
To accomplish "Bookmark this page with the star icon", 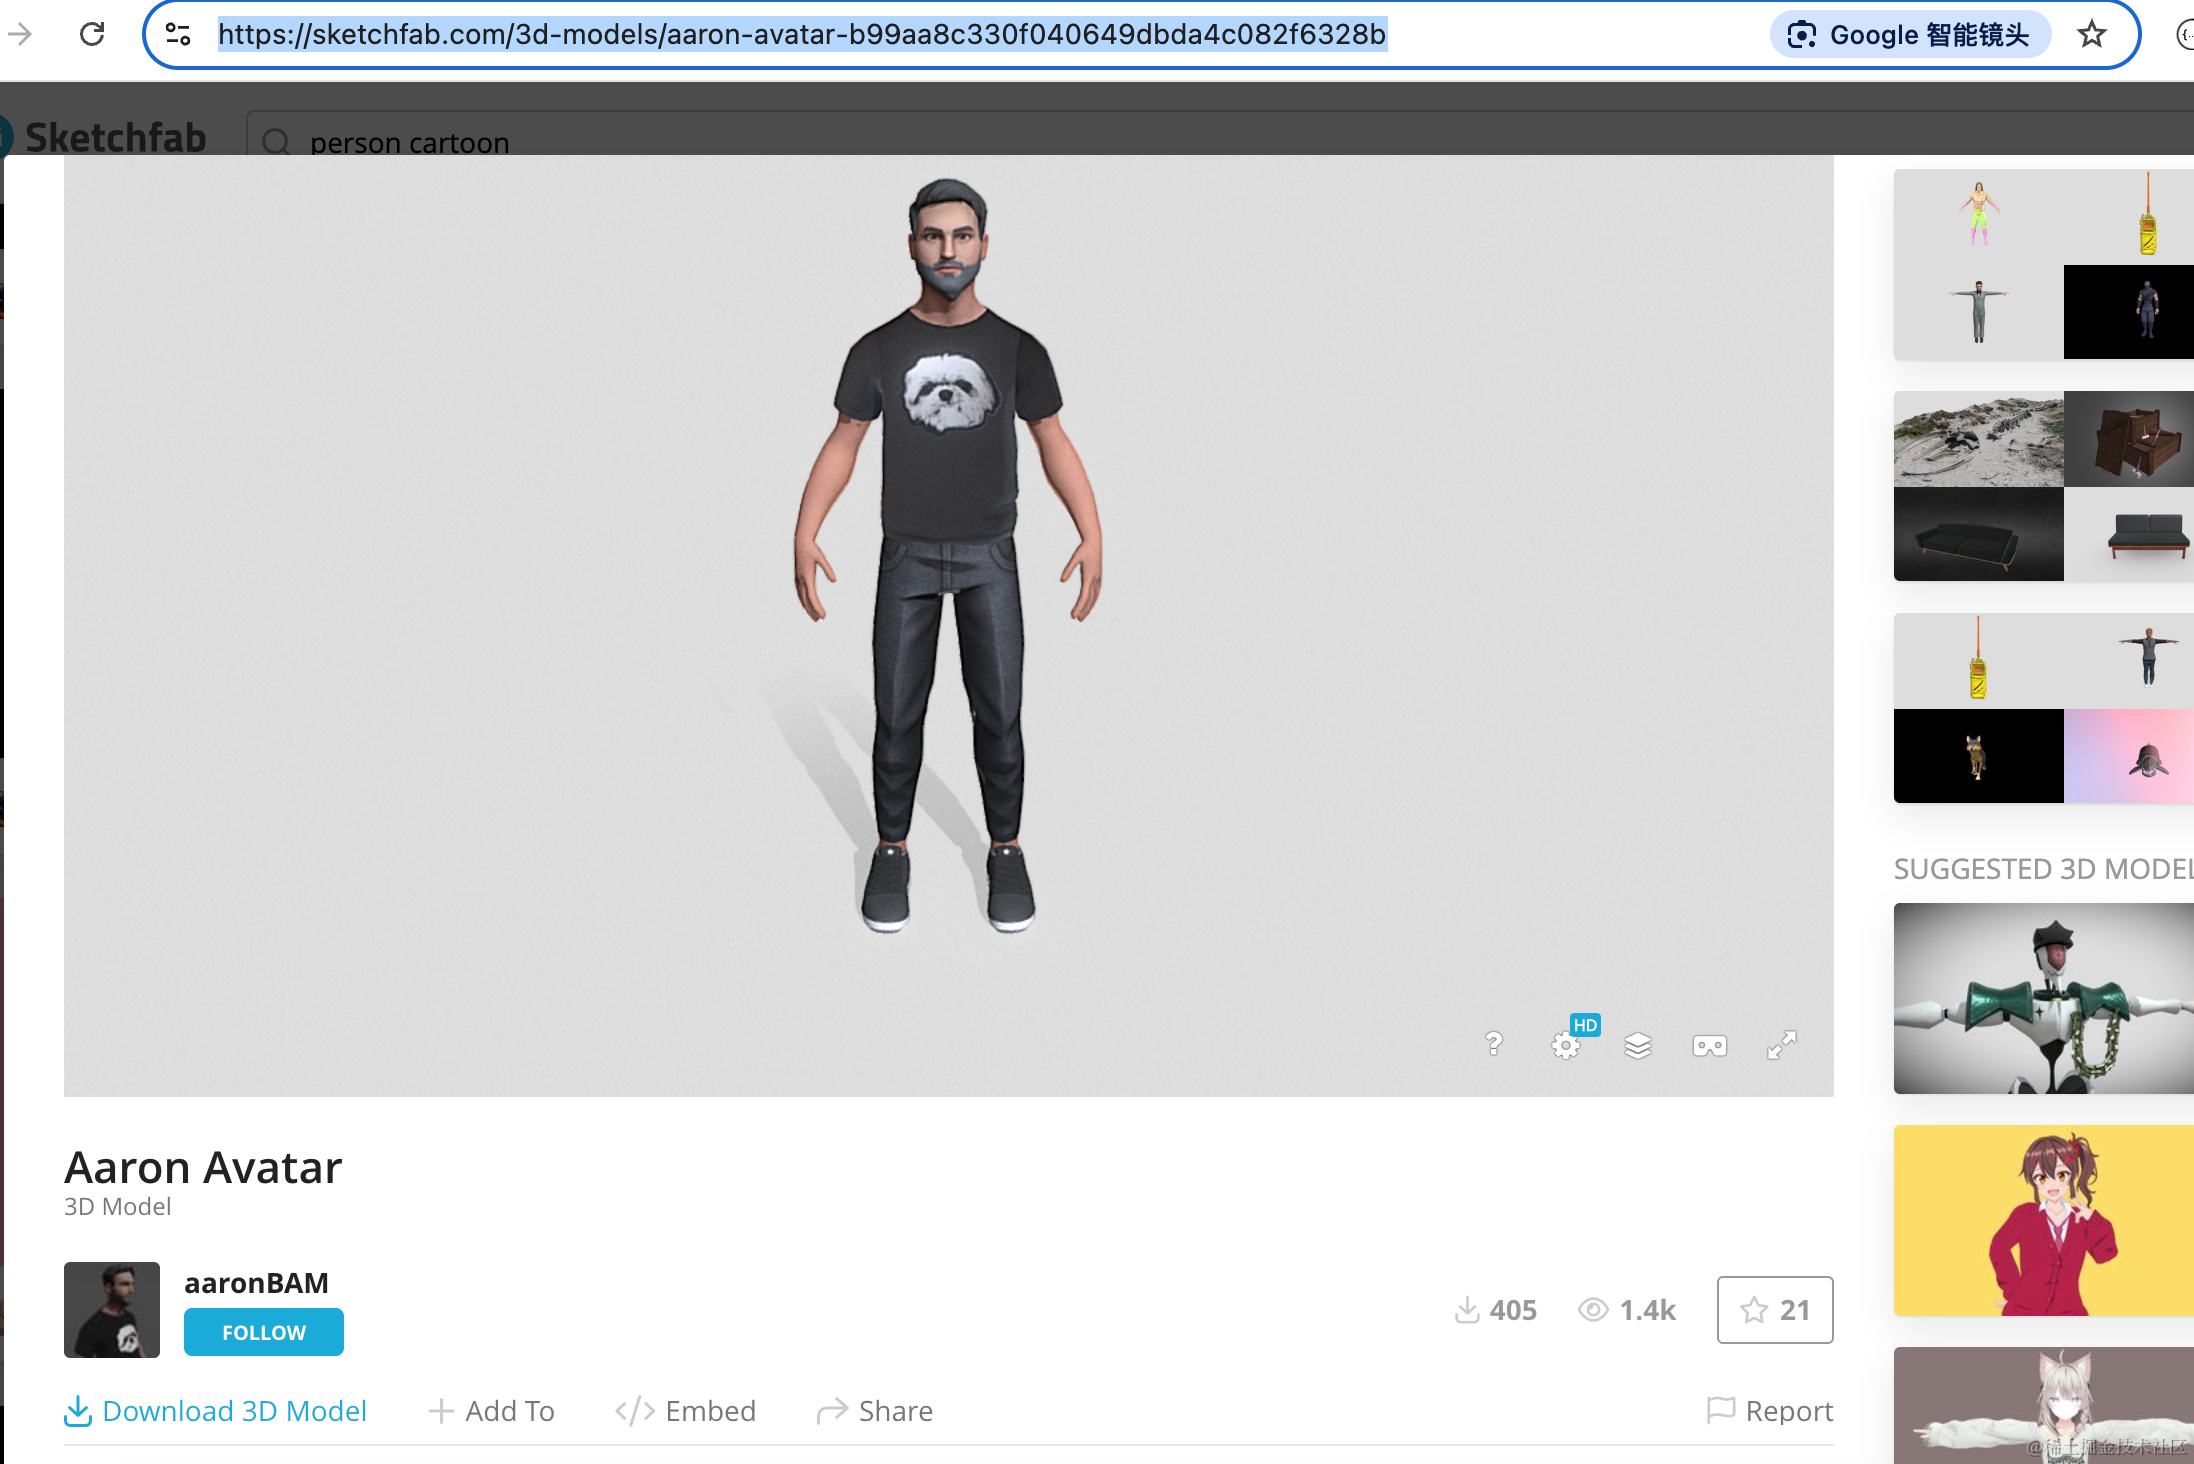I will tap(2091, 35).
